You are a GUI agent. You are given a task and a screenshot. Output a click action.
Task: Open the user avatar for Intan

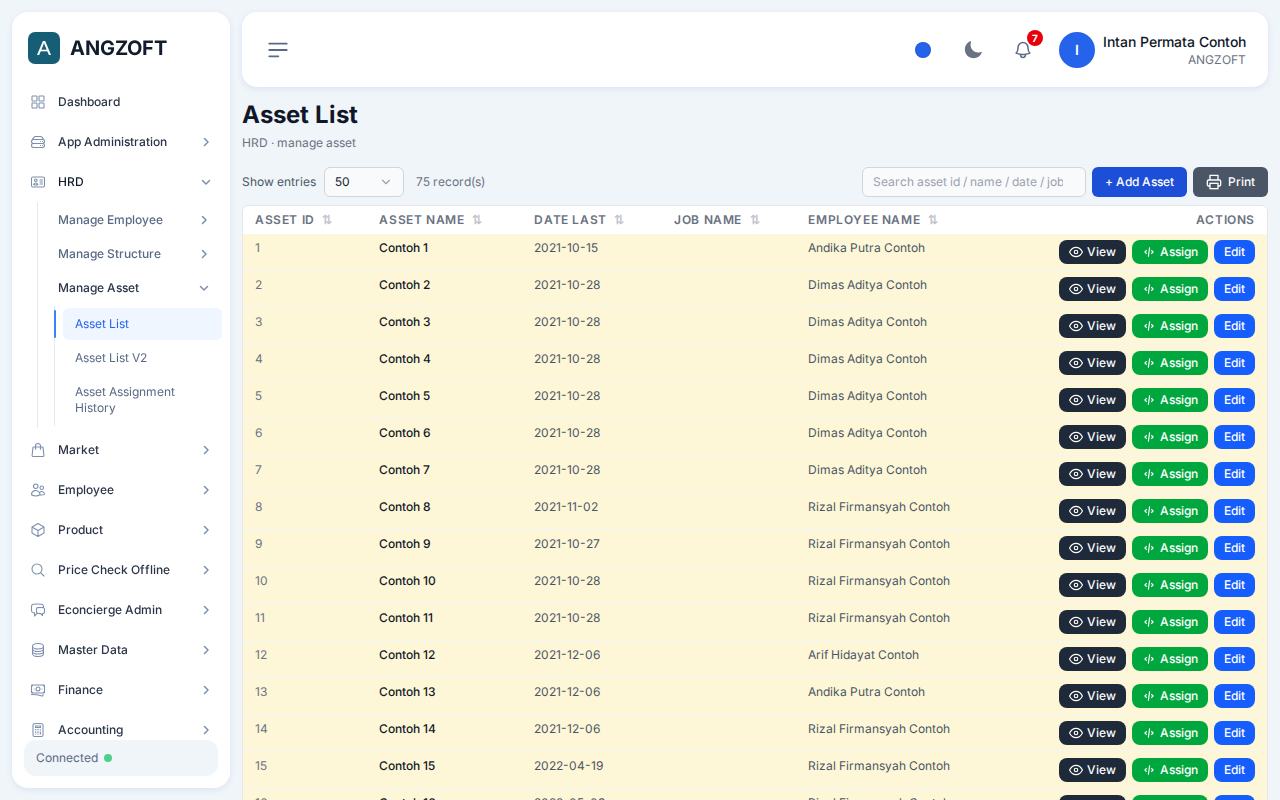[1077, 50]
